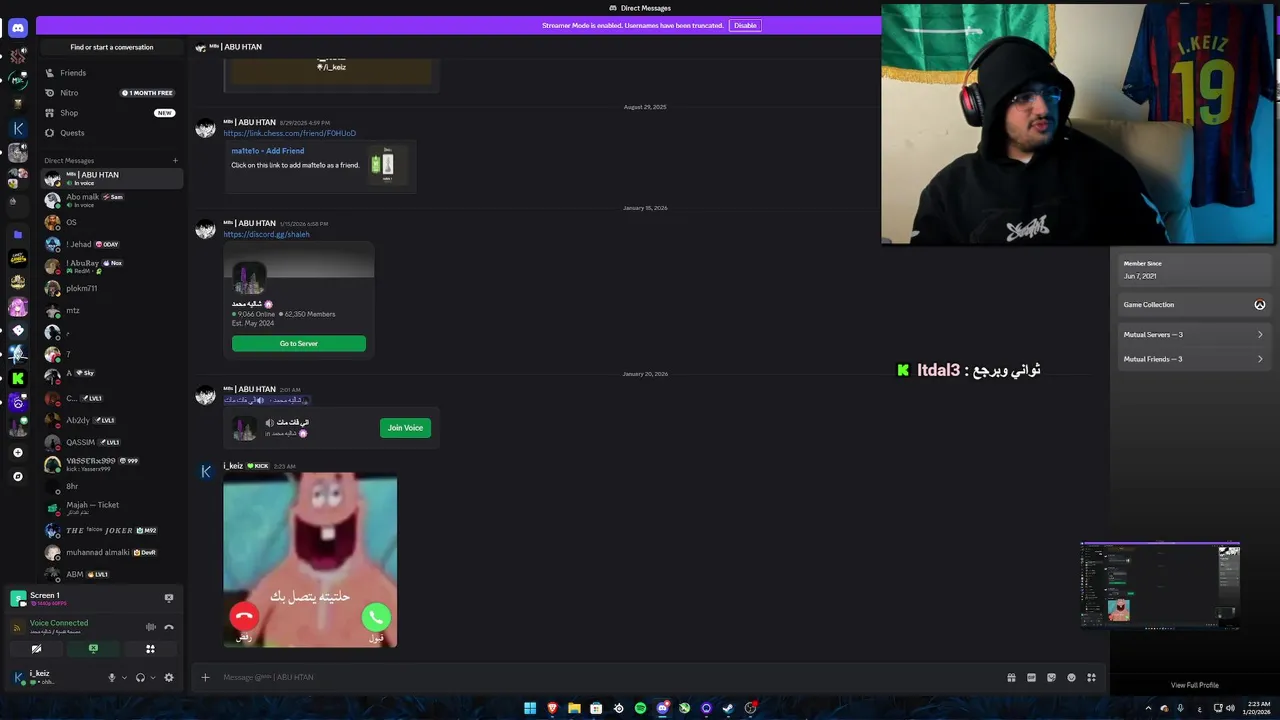The width and height of the screenshot is (1280, 720).
Task: Expand Mutual Servers — 3 section
Action: (x=1193, y=334)
